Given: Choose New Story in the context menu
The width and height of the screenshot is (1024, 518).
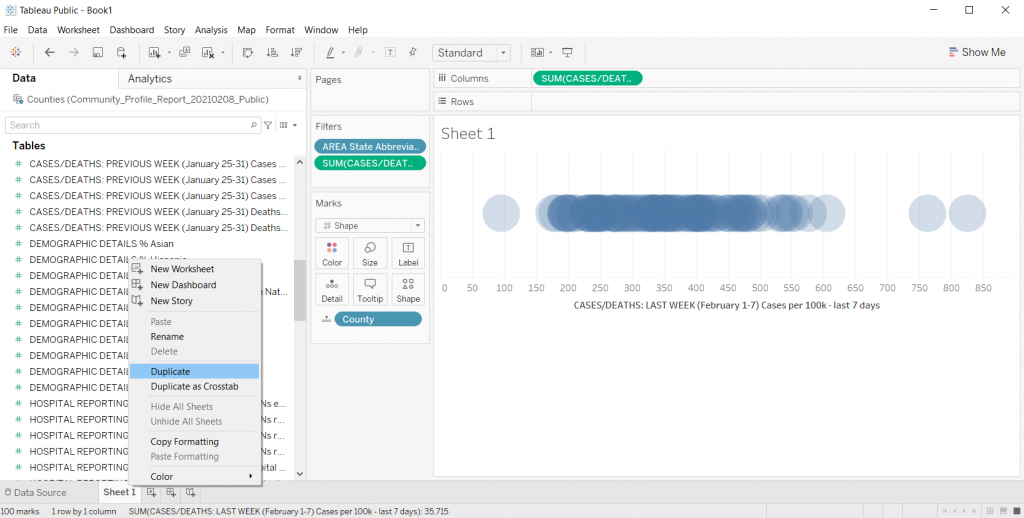Looking at the screenshot, I should tap(195, 301).
